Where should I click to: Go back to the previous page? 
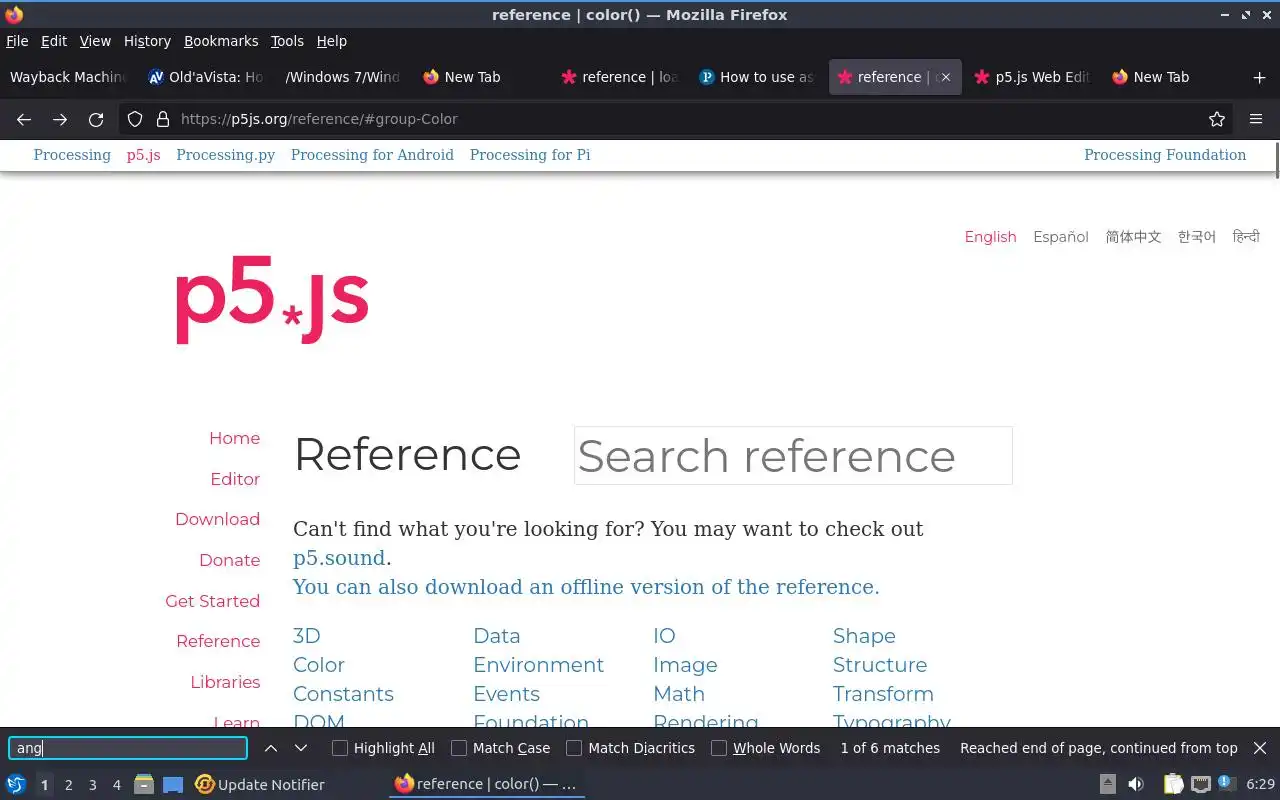click(24, 119)
